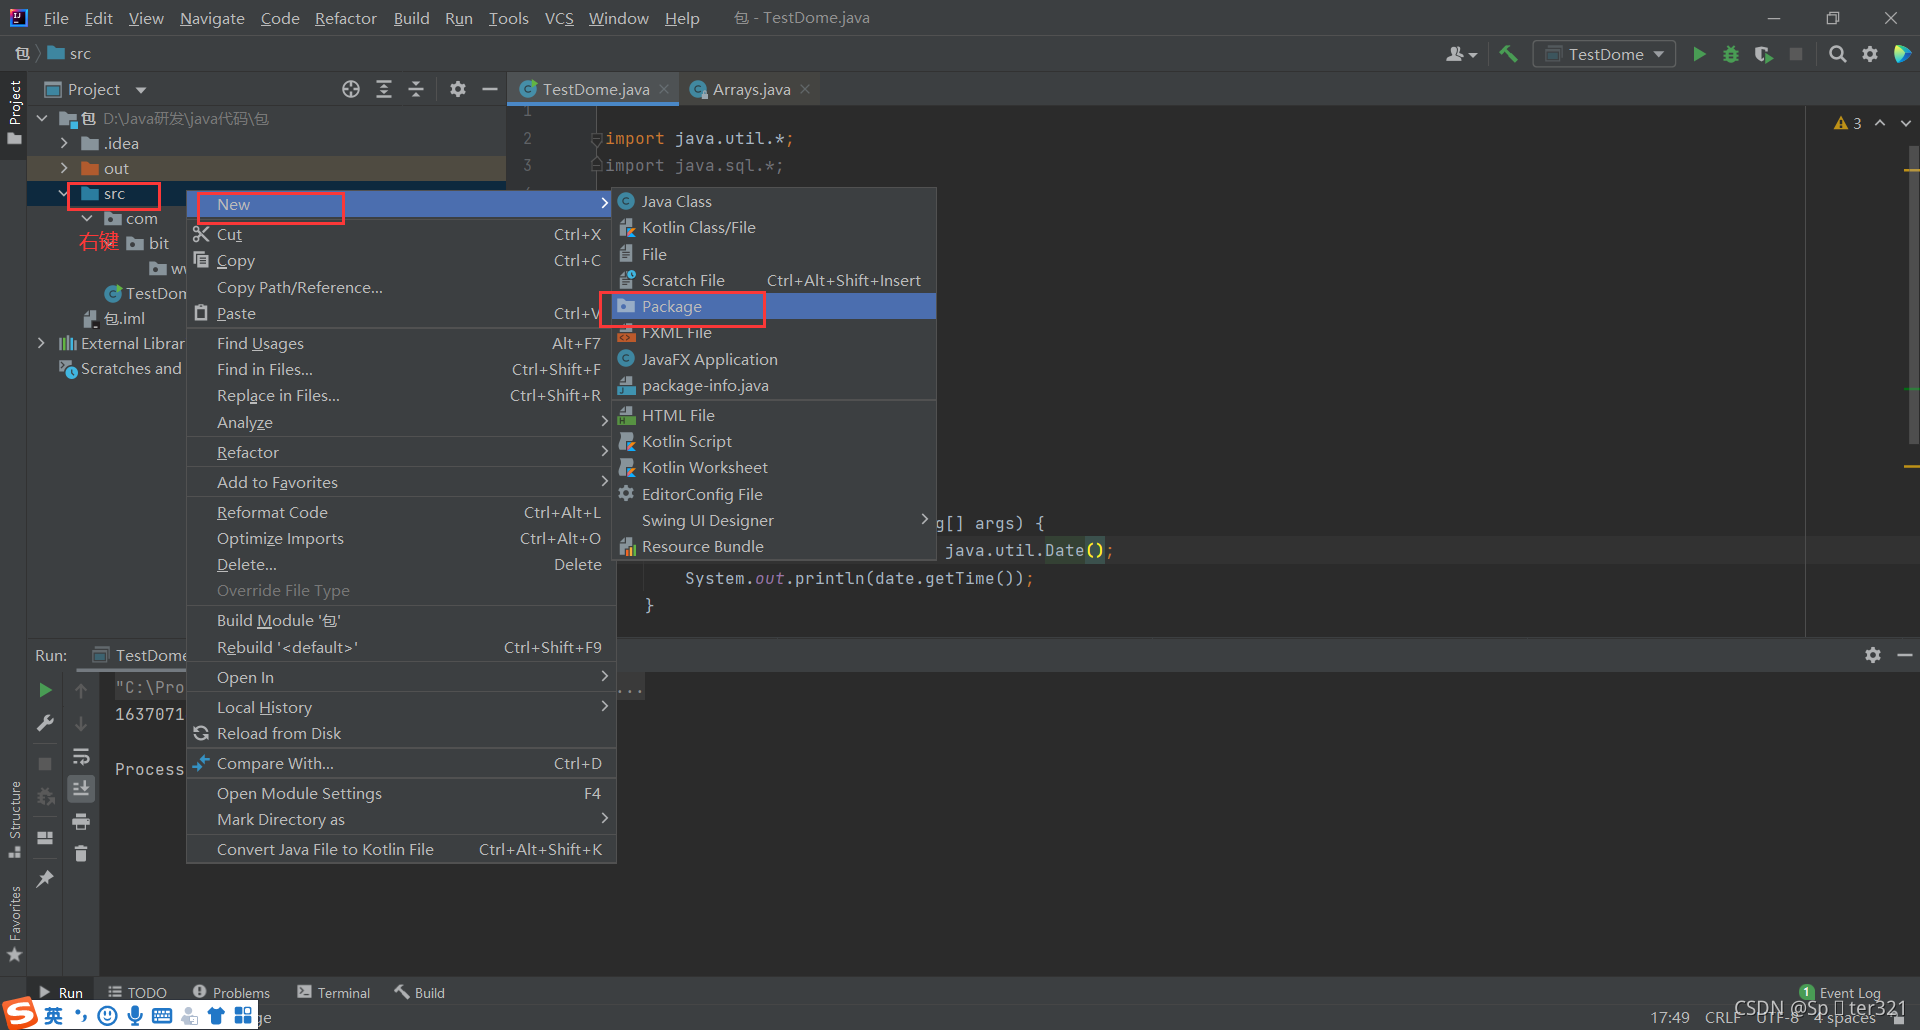Screen dimensions: 1920x1030
Task: Open the Event Log
Action: click(1840, 992)
